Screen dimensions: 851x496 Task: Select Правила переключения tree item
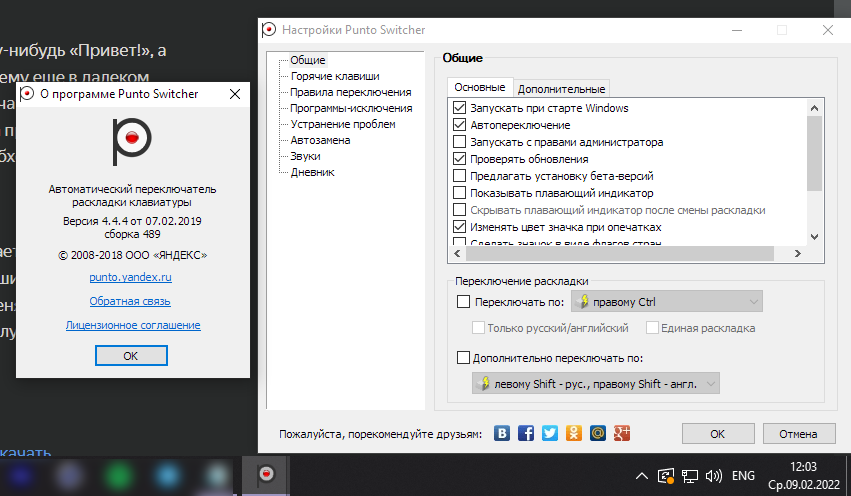point(351,92)
